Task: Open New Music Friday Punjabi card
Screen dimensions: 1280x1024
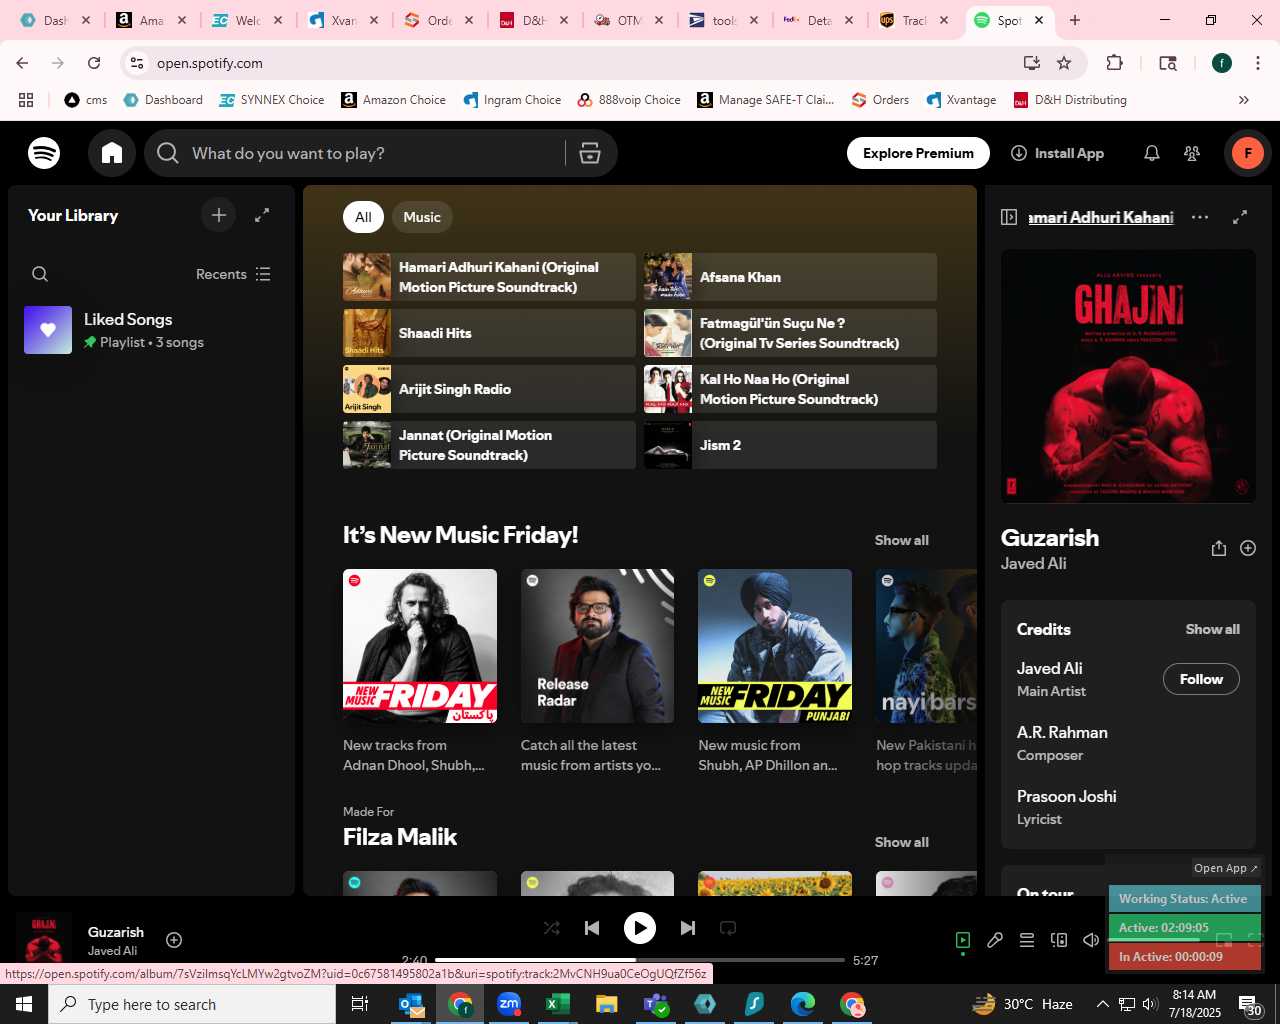Action: [775, 672]
